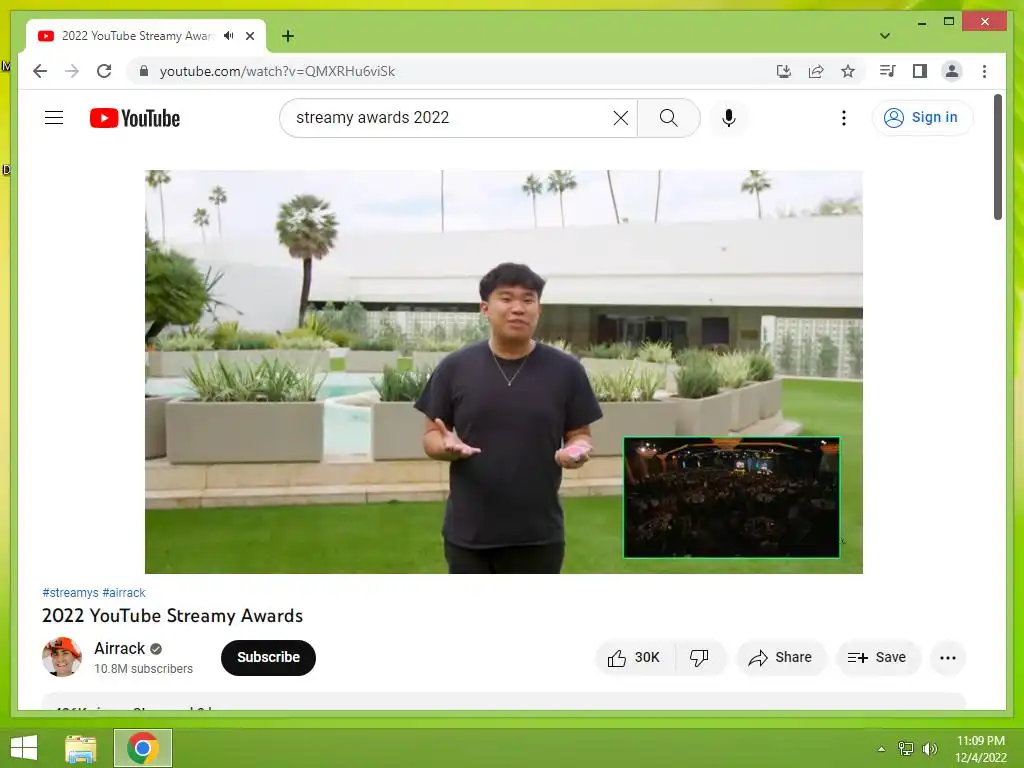Click the video player to pause

[x=504, y=372]
